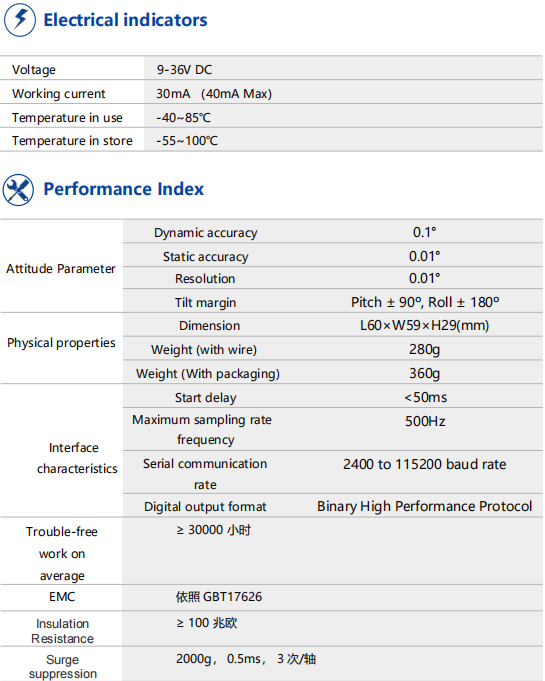Select Binary High Performance Protocol text

[424, 506]
